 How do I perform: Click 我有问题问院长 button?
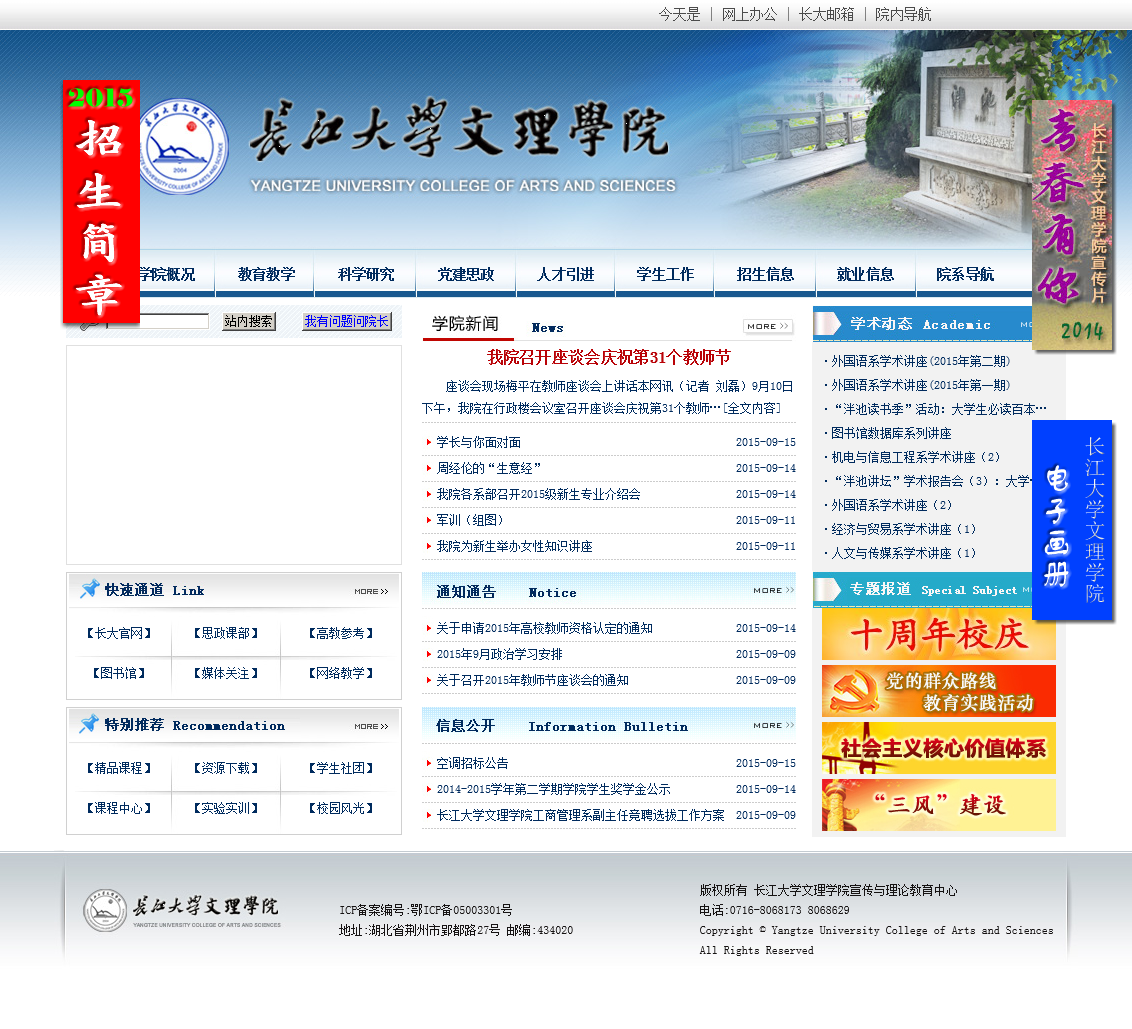[347, 321]
